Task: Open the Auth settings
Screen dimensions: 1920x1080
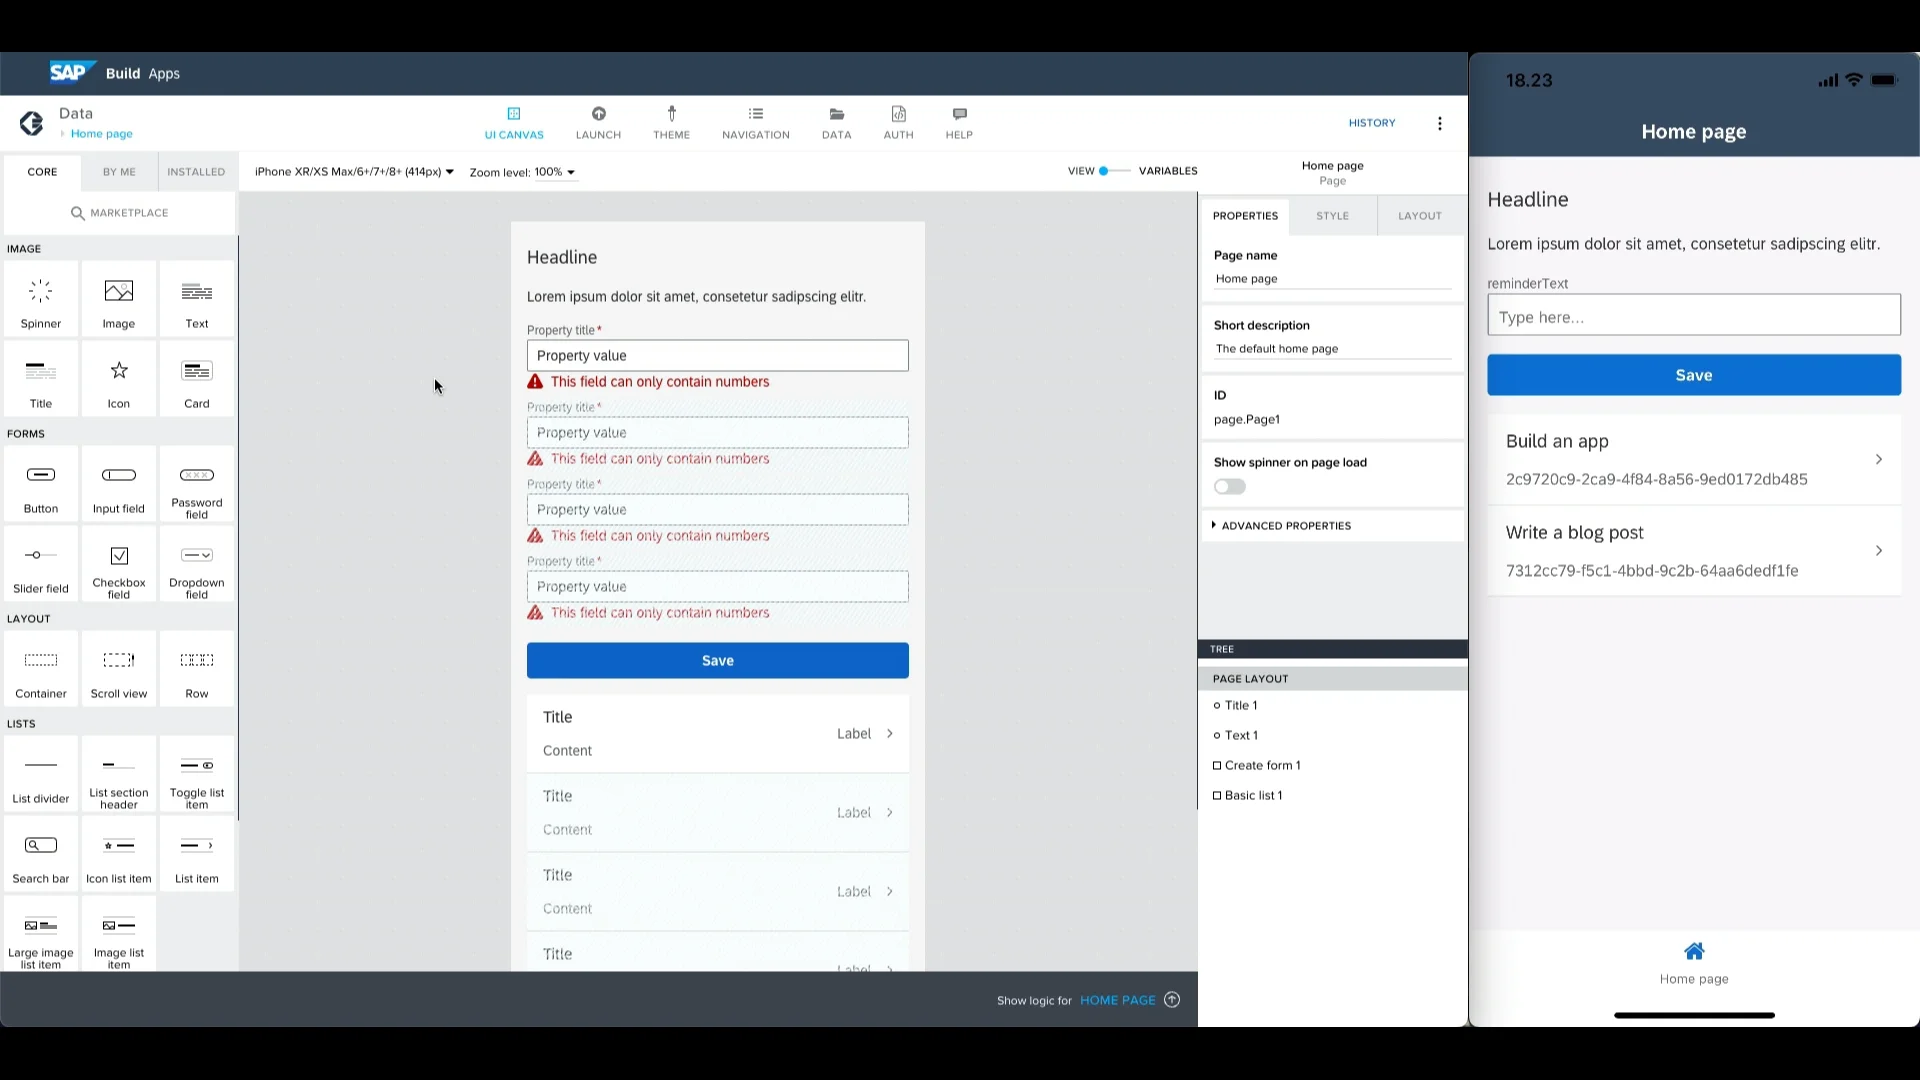Action: [897, 122]
